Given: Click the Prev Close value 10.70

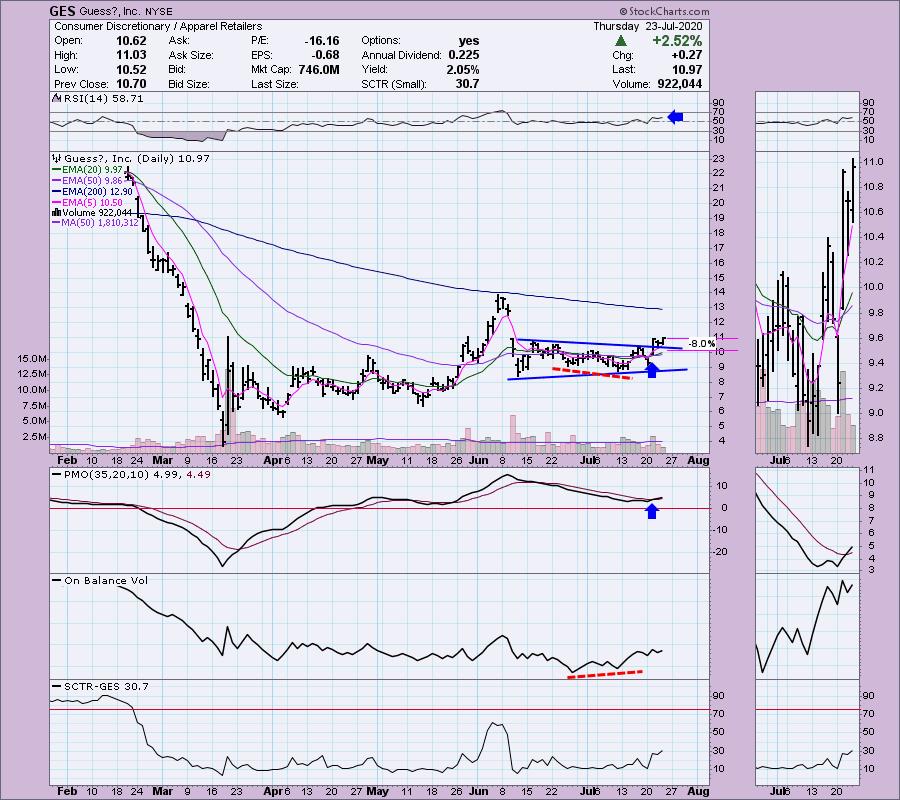Looking at the screenshot, I should pyautogui.click(x=131, y=84).
